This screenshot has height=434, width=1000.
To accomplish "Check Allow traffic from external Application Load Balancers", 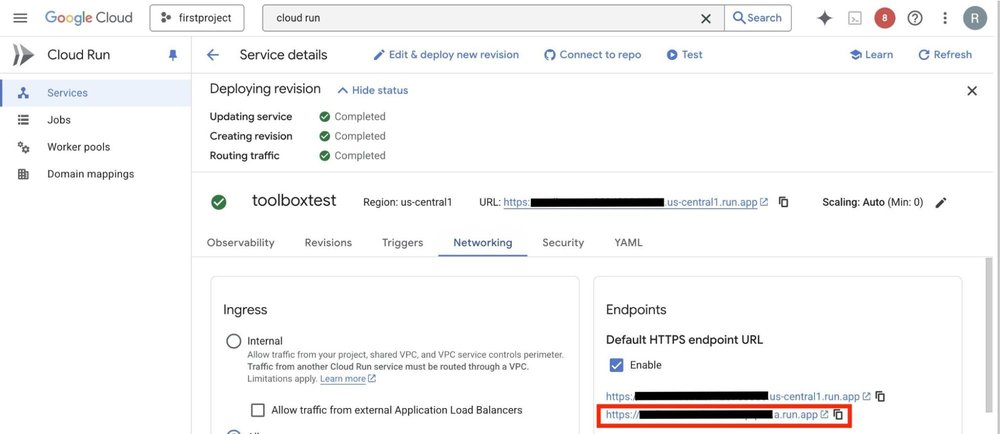I will click(x=258, y=410).
